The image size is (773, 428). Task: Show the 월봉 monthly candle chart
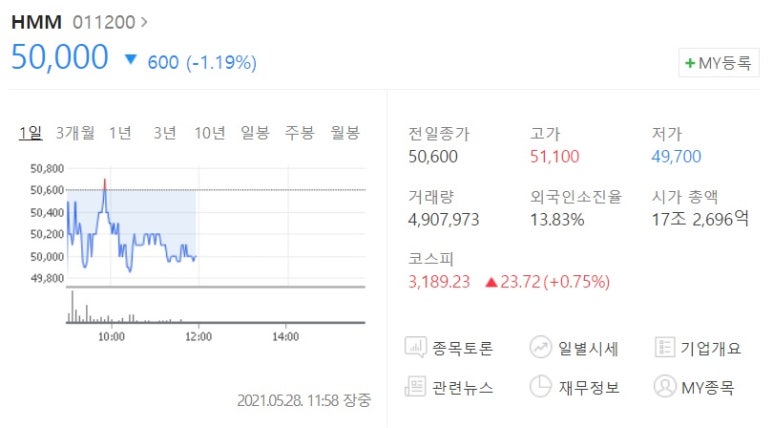(345, 133)
